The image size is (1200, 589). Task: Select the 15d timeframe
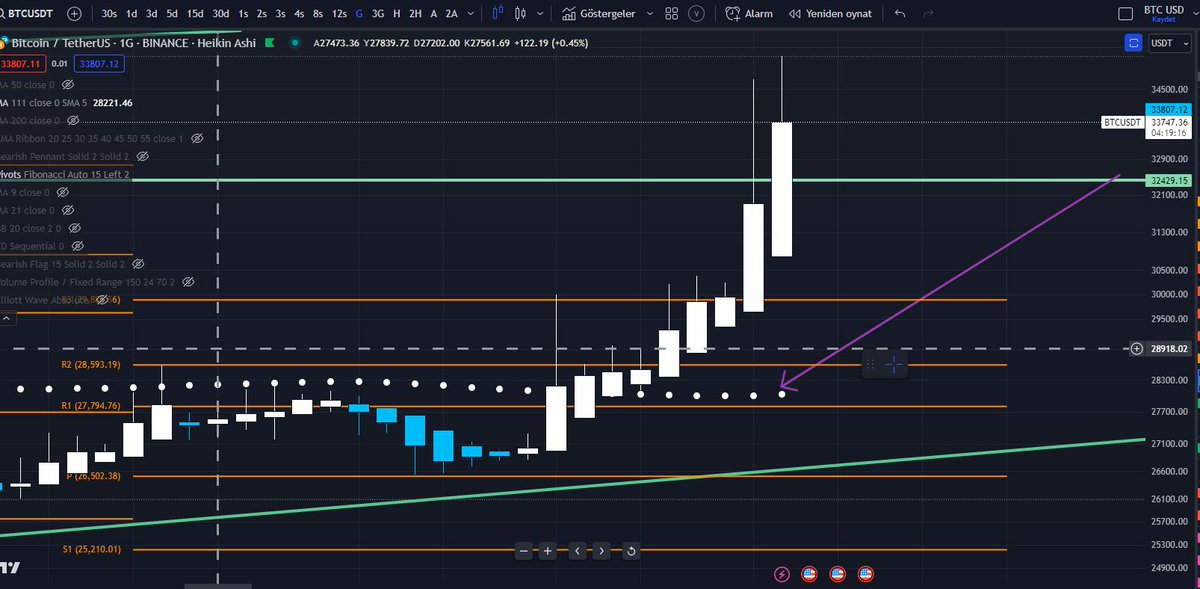195,14
